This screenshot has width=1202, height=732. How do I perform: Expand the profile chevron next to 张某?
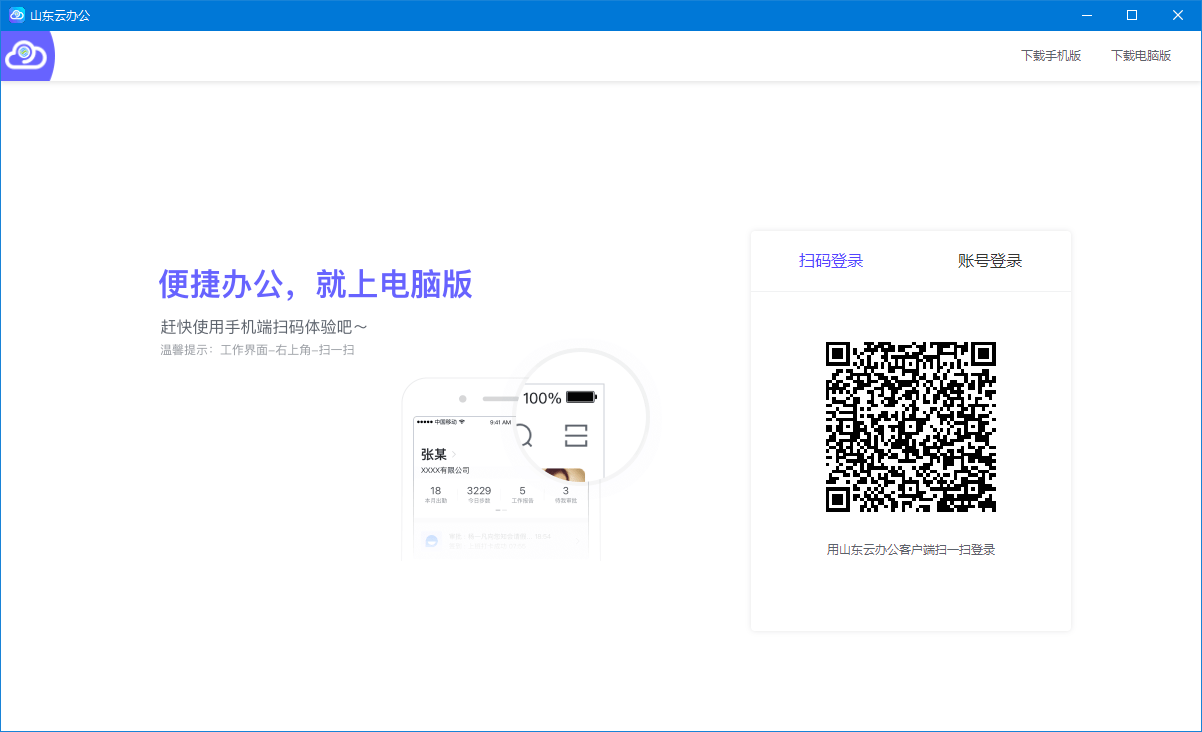[454, 454]
